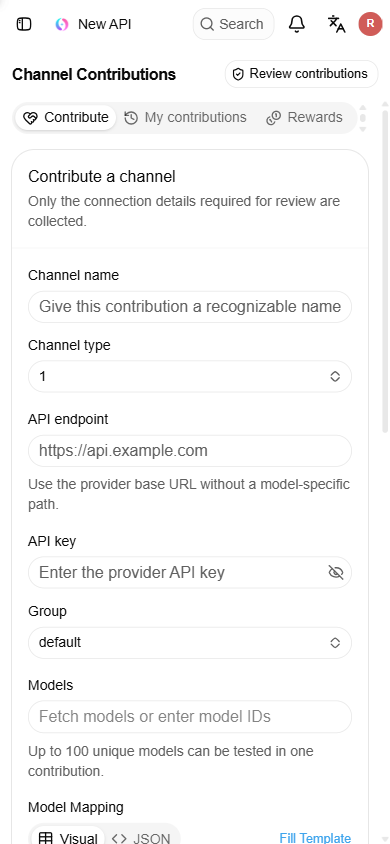390x844 pixels.
Task: Click the table icon on Visual mode
Action: coord(46,838)
